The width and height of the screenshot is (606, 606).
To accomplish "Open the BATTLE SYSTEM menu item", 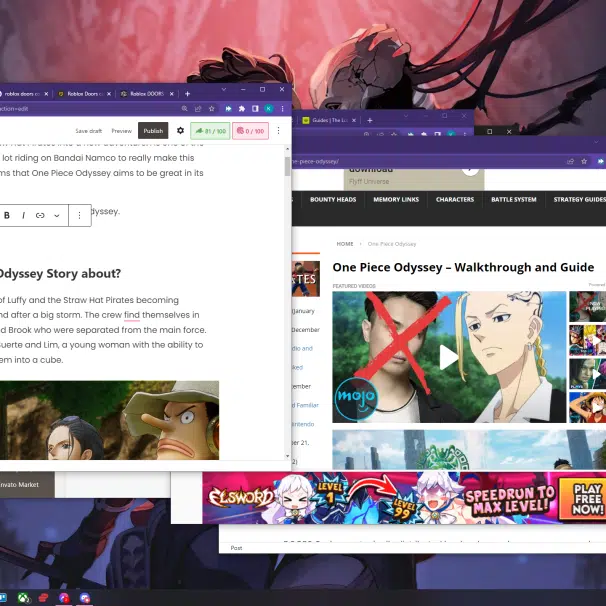I will (x=512, y=200).
